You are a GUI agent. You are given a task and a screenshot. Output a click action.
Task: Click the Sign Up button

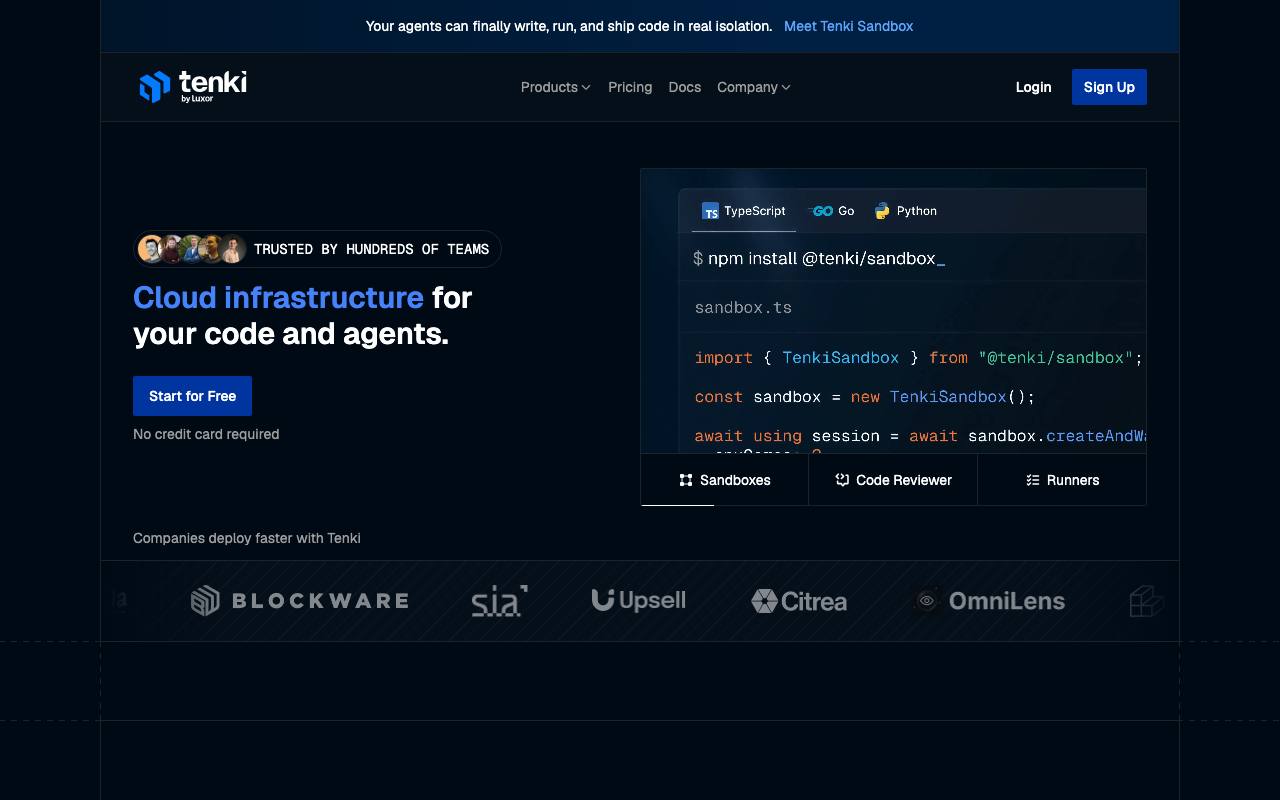pyautogui.click(x=1109, y=87)
